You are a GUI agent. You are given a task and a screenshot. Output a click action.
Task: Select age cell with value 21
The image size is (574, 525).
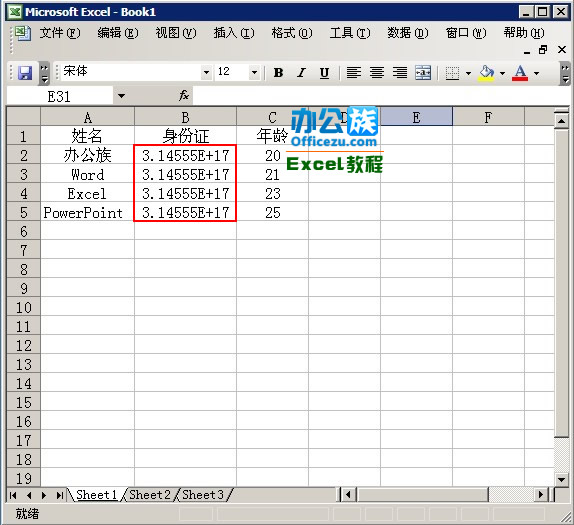click(273, 174)
